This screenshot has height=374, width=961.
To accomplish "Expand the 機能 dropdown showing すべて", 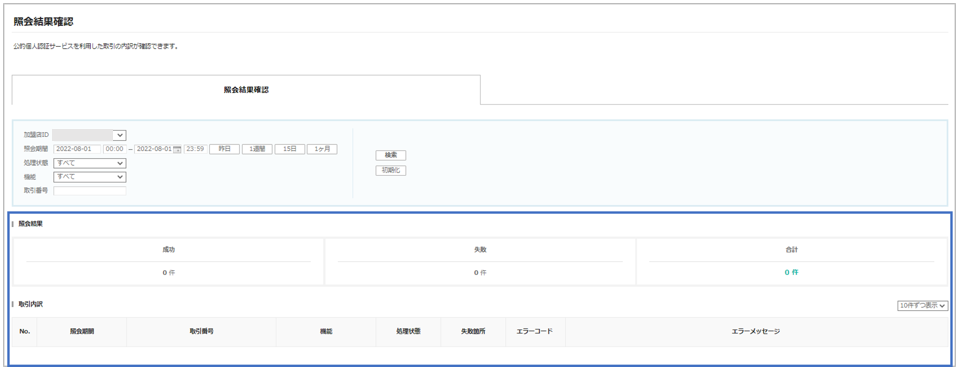I will [90, 177].
